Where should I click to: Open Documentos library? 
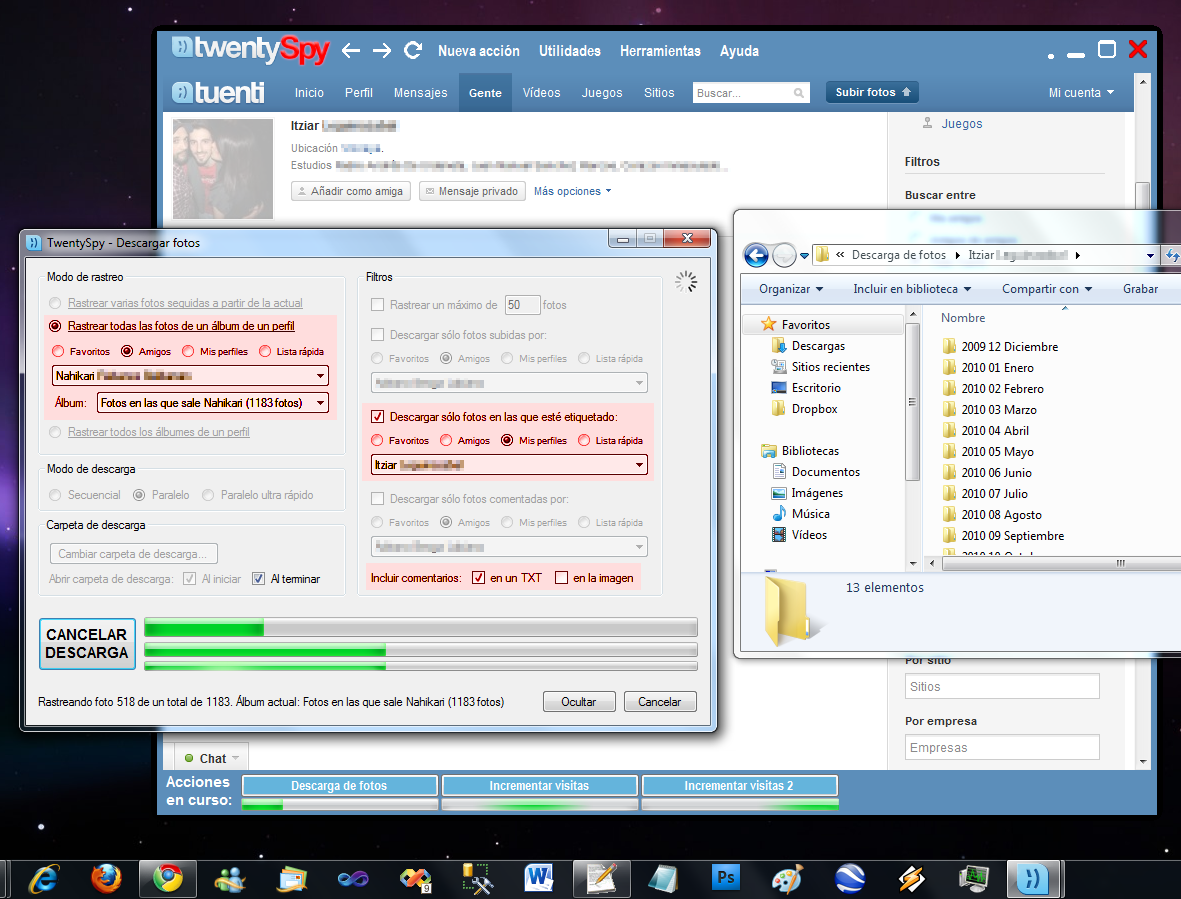click(x=816, y=472)
